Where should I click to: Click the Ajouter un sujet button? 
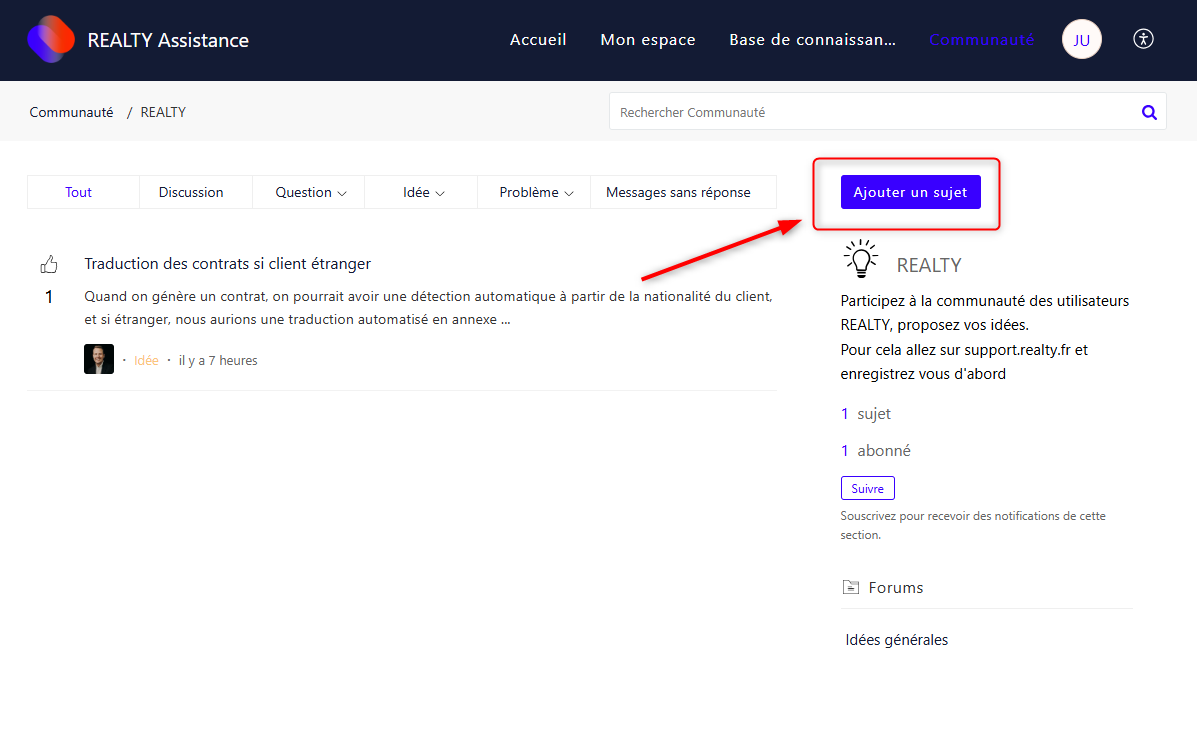pyautogui.click(x=910, y=192)
